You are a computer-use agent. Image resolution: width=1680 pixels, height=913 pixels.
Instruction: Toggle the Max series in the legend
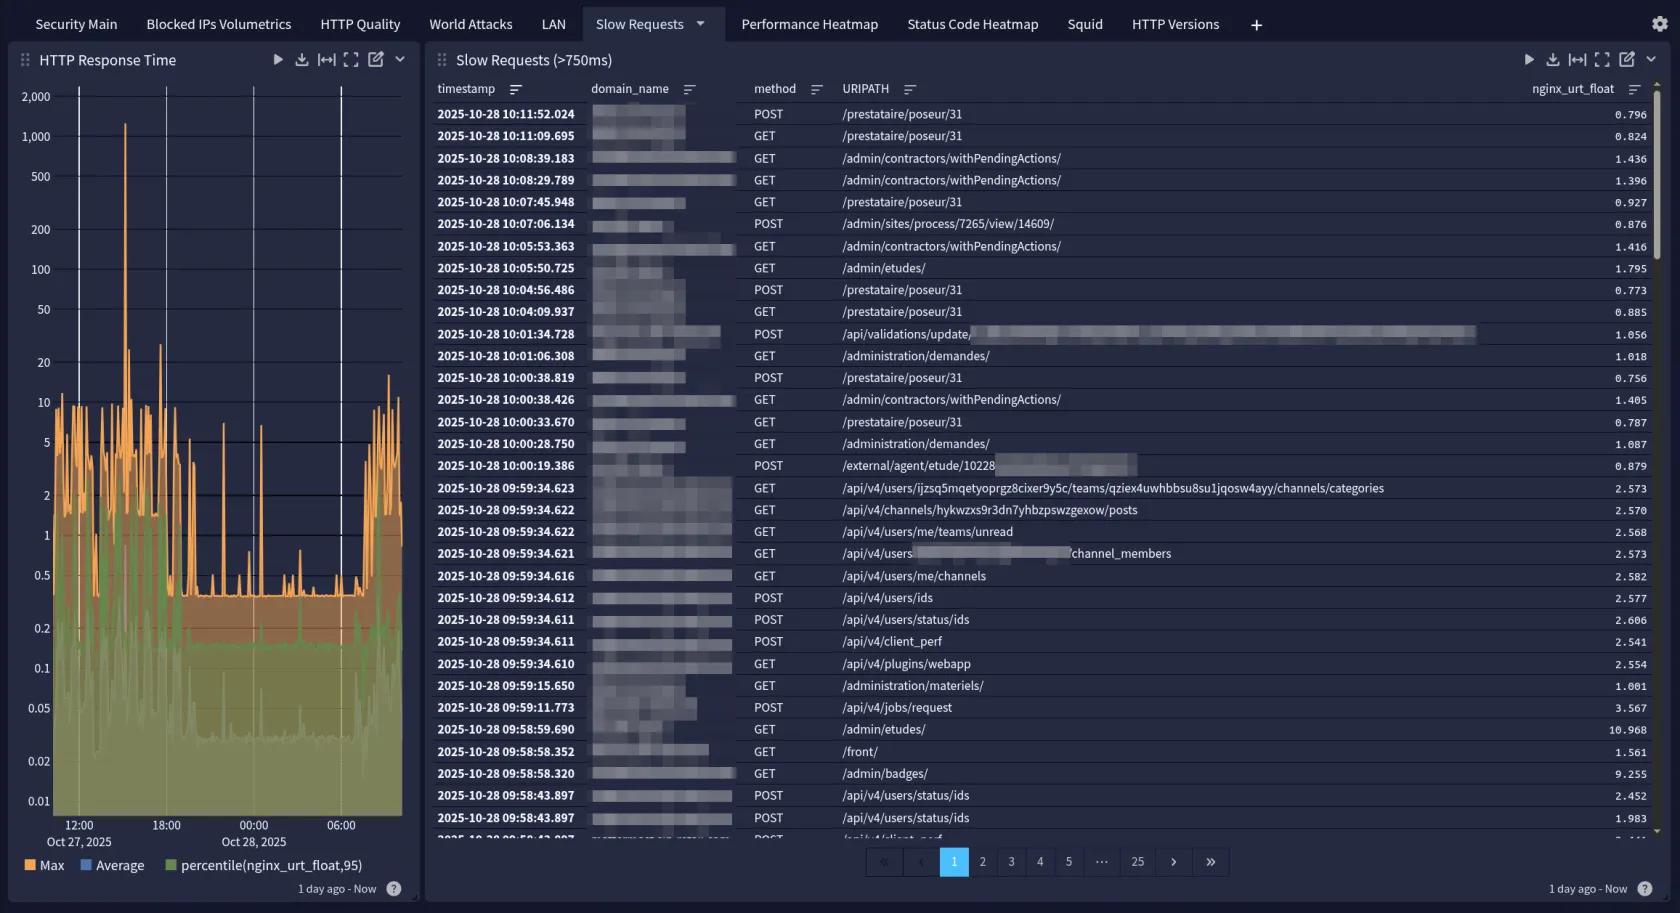tap(44, 866)
